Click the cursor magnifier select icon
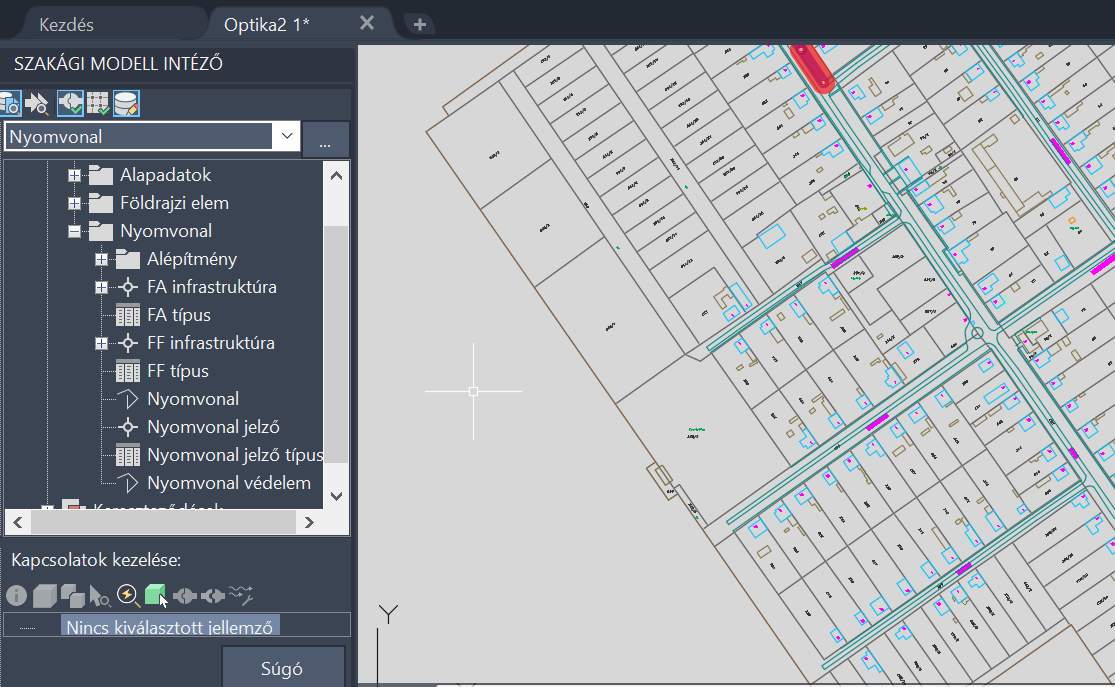 pos(100,595)
